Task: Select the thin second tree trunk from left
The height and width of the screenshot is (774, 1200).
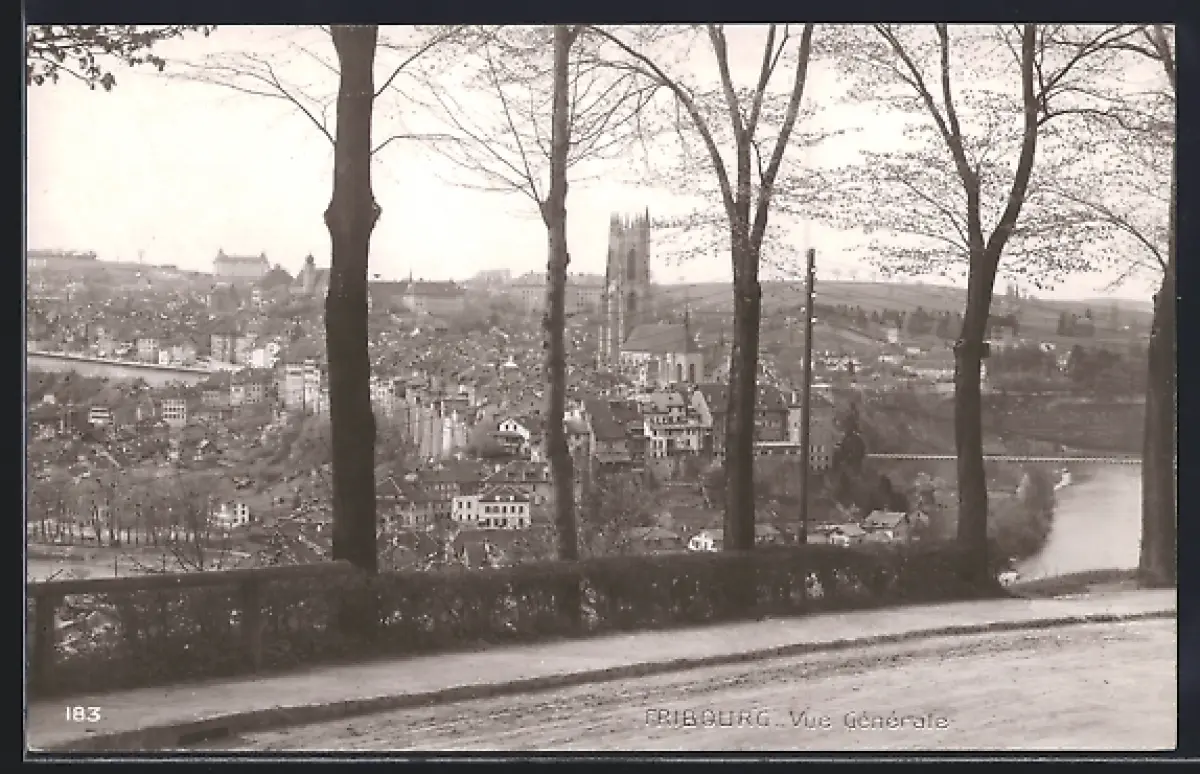Action: pos(559,300)
